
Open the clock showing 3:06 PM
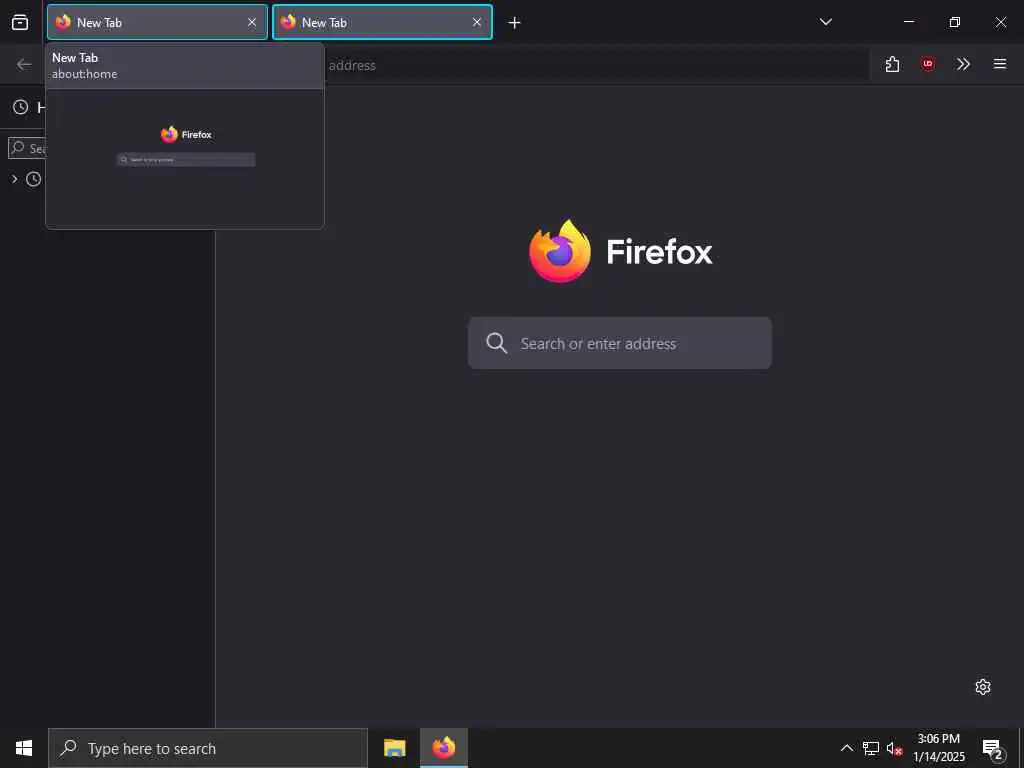[938, 748]
